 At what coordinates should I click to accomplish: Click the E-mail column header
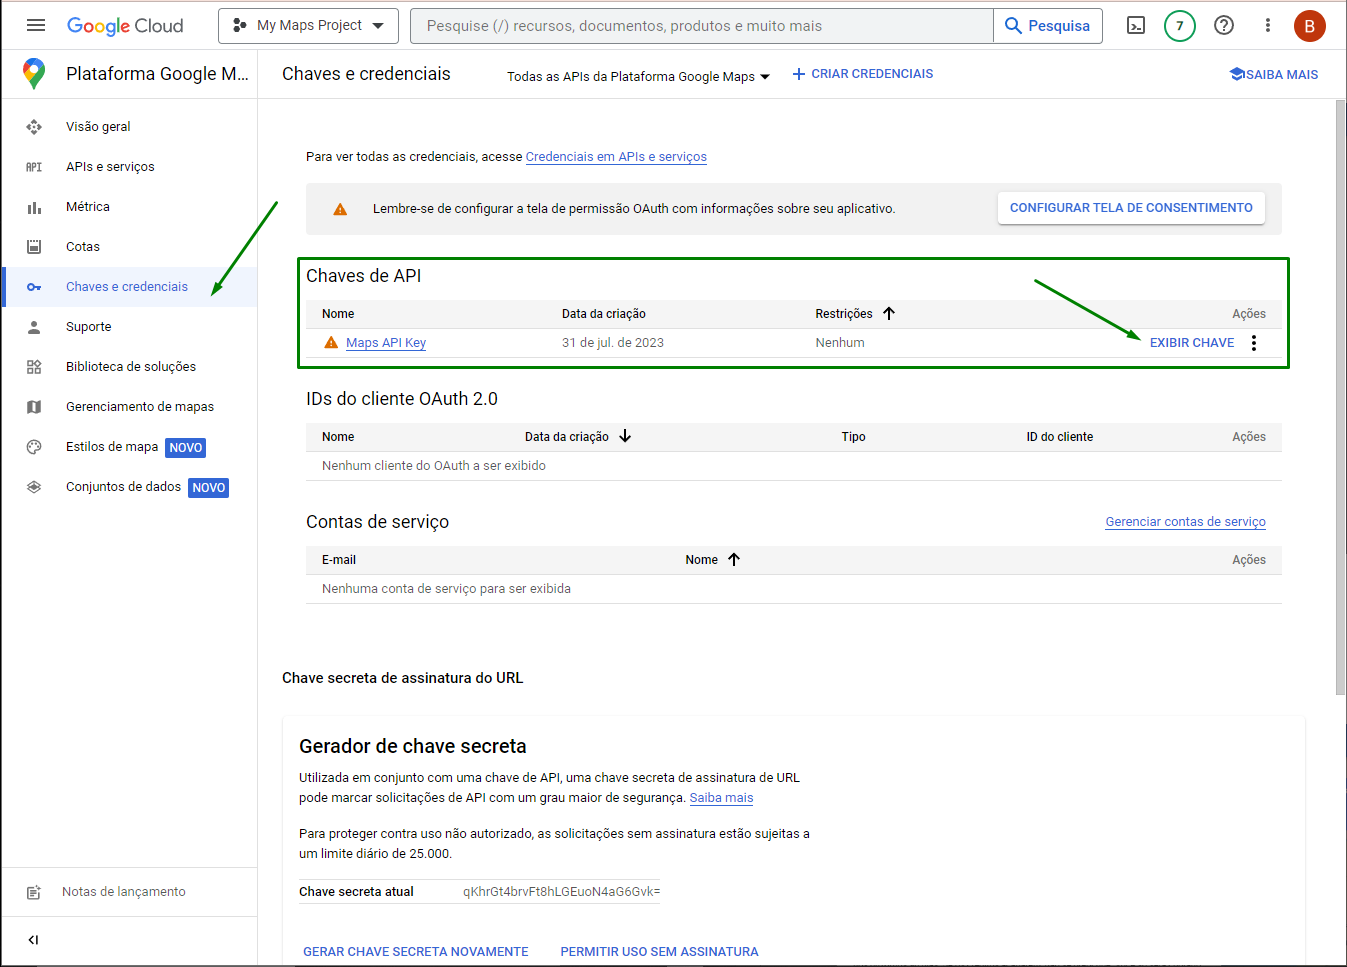(339, 560)
